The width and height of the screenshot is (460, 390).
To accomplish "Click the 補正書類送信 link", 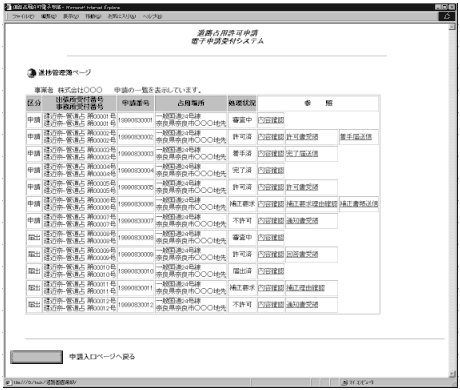I will (x=359, y=204).
